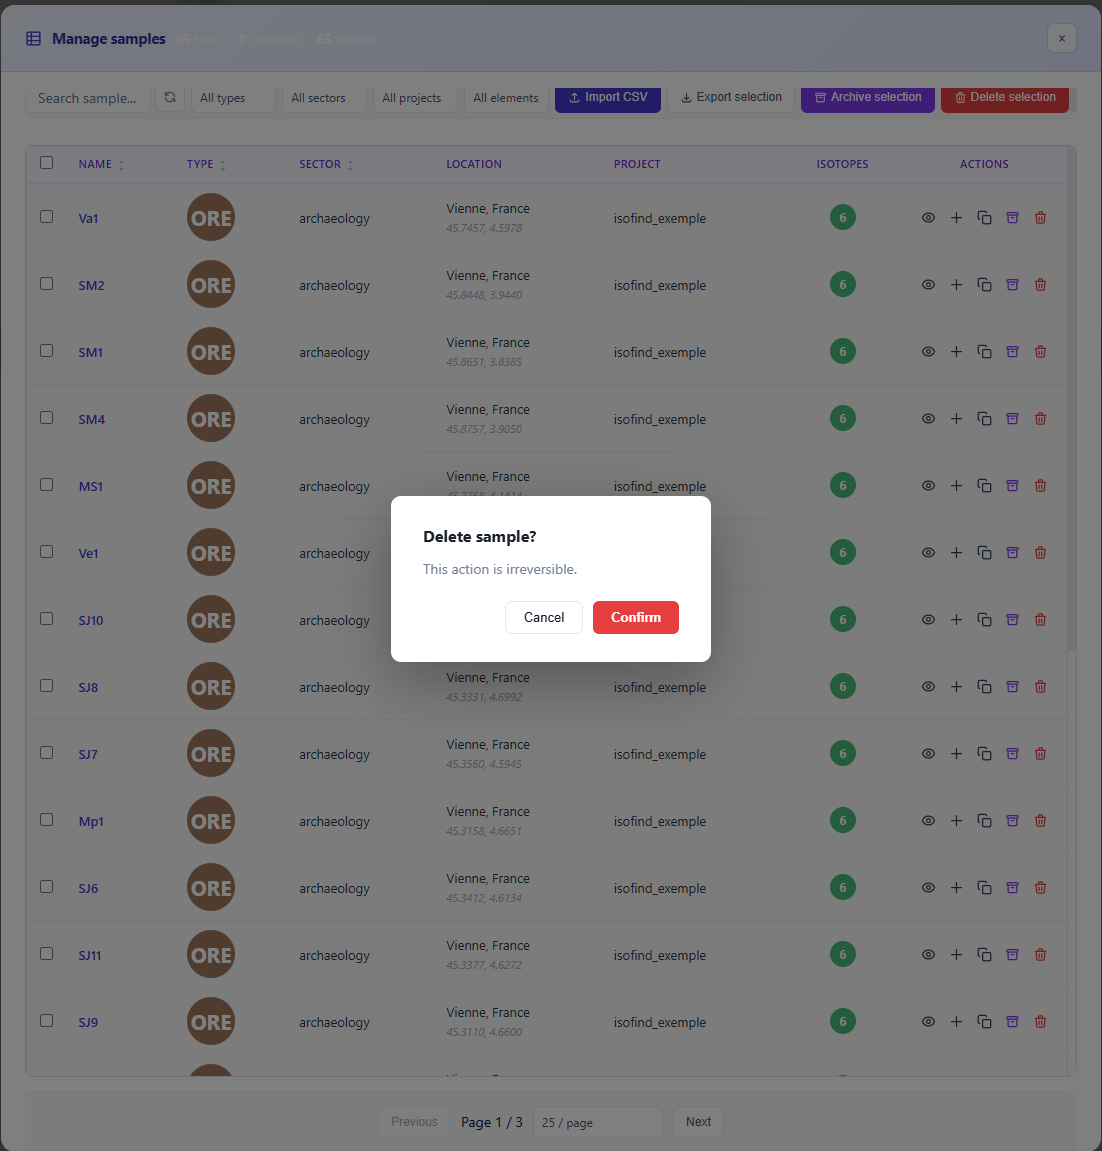This screenshot has height=1151, width=1102.
Task: Click the refresh icon beside search box
Action: tap(170, 98)
